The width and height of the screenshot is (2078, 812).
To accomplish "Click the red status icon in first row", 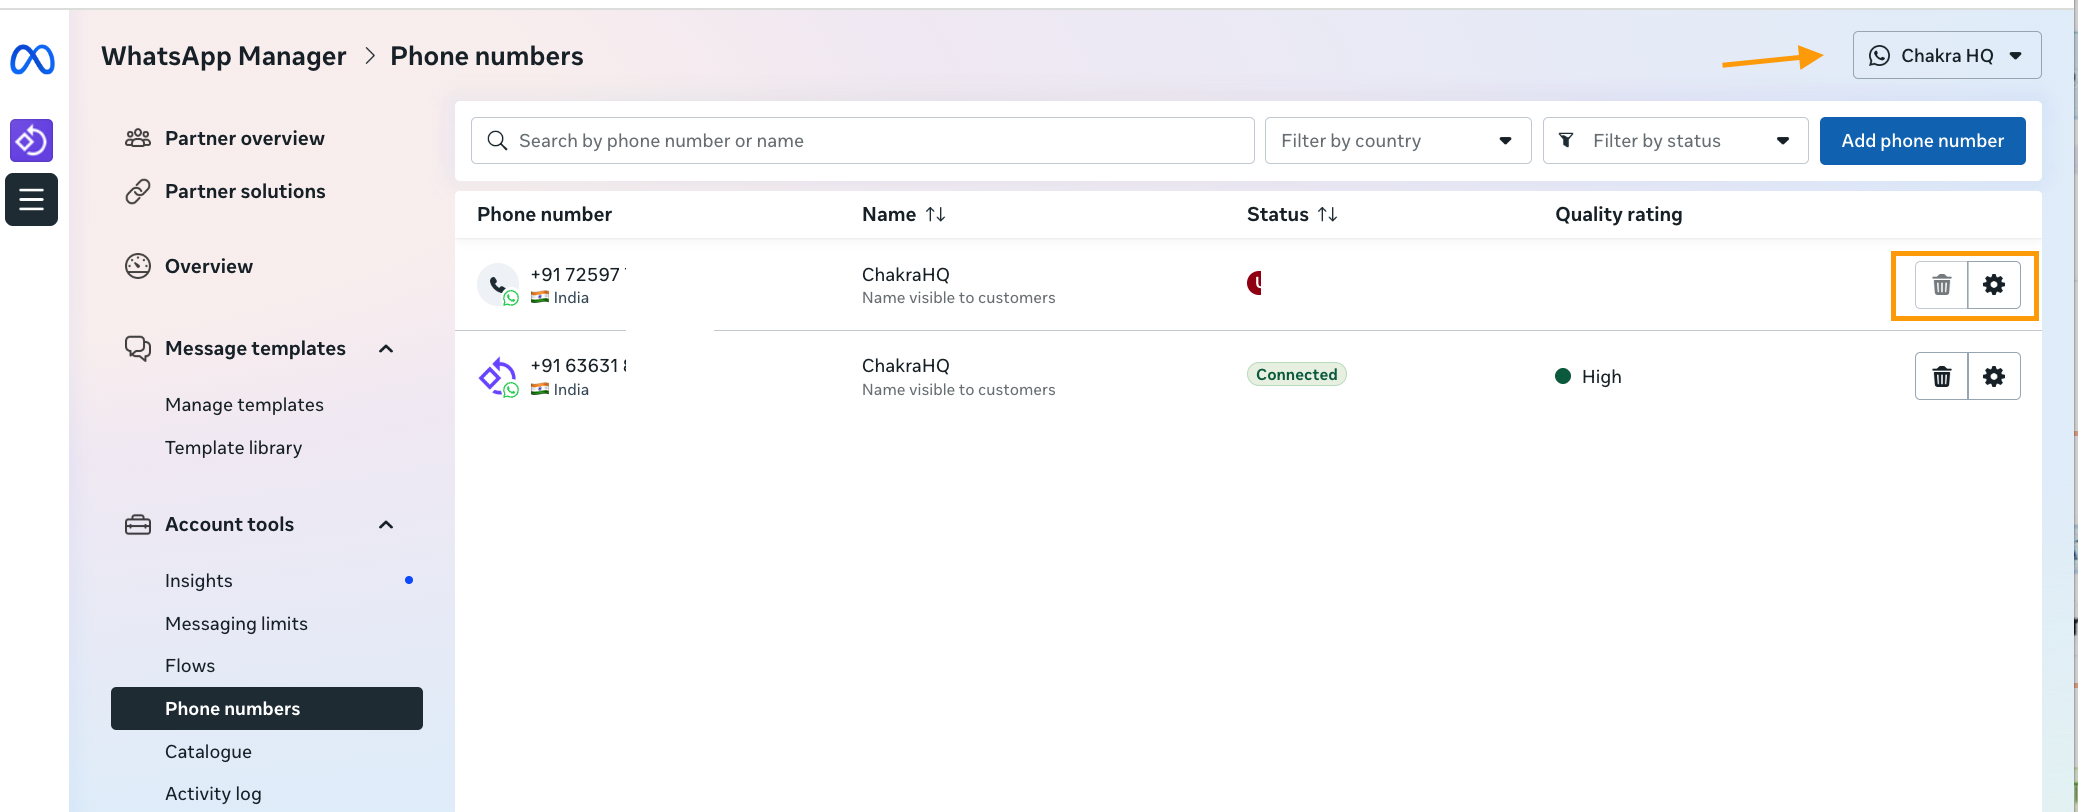I will coord(1255,283).
